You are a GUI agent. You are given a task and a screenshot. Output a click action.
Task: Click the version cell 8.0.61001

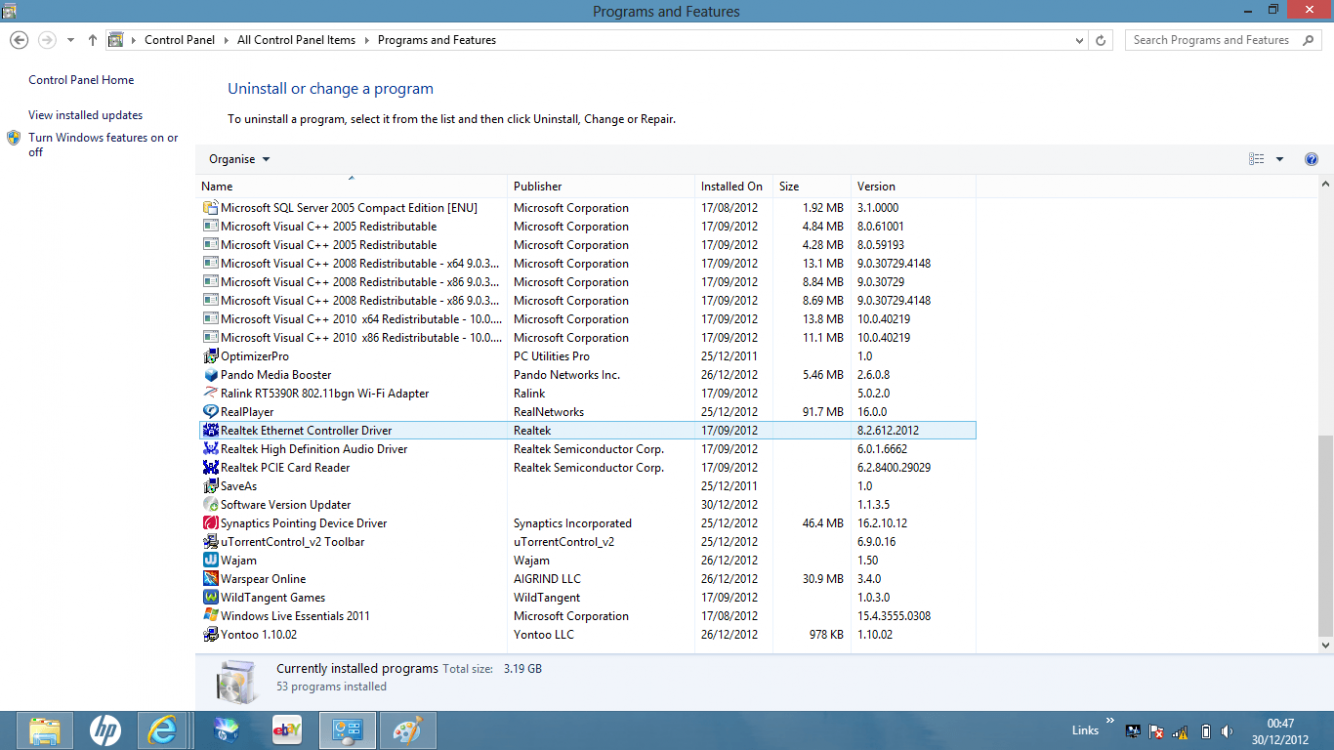pyautogui.click(x=880, y=226)
